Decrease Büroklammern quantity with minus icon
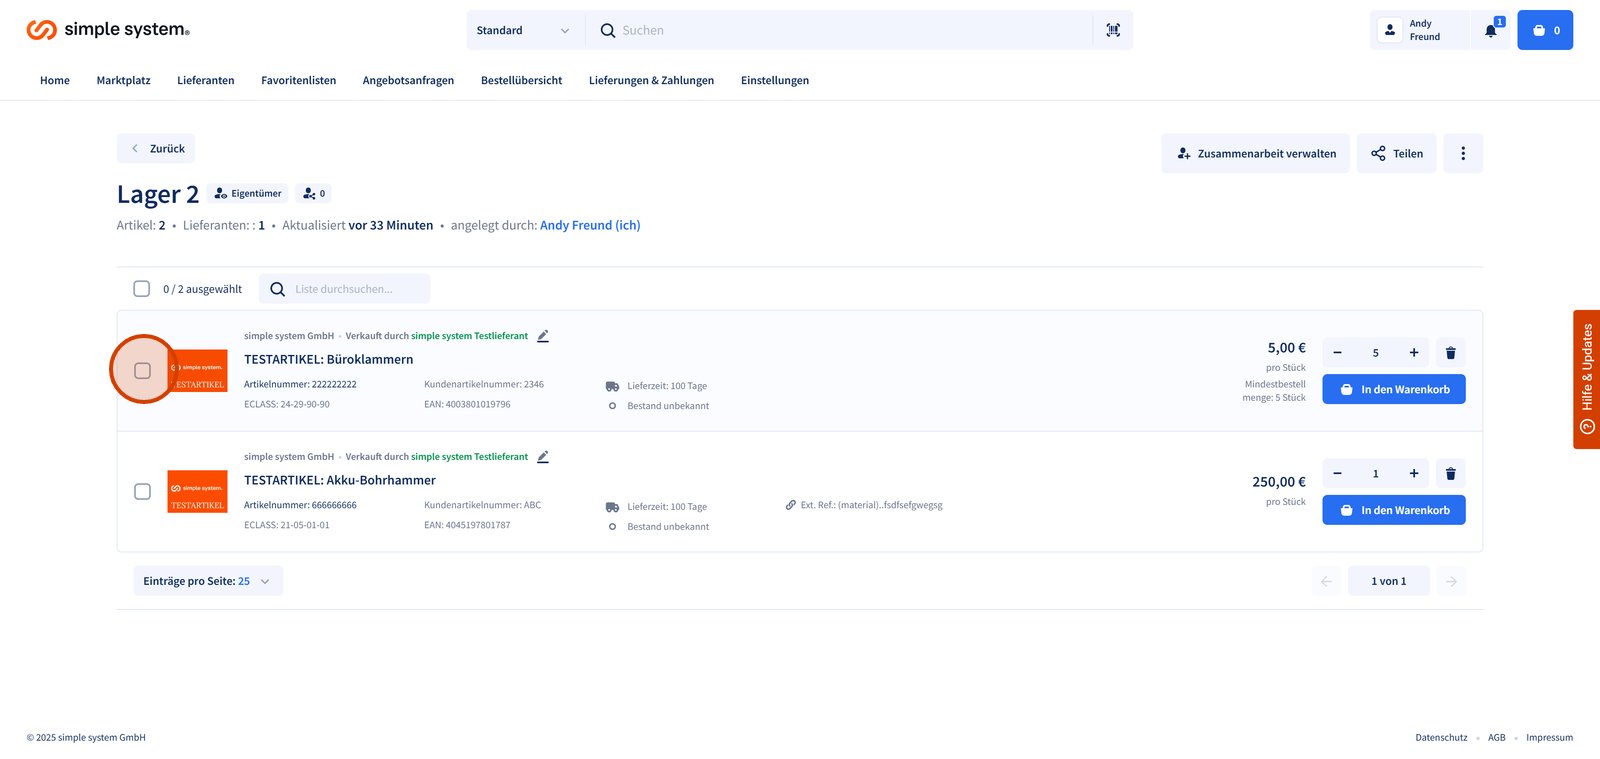1600x759 pixels. tap(1337, 353)
